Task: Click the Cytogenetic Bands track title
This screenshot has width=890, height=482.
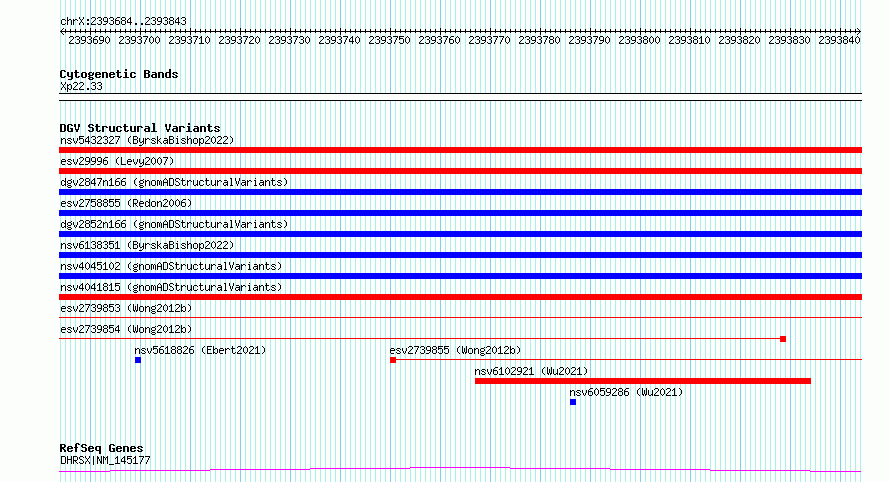Action: pos(119,74)
